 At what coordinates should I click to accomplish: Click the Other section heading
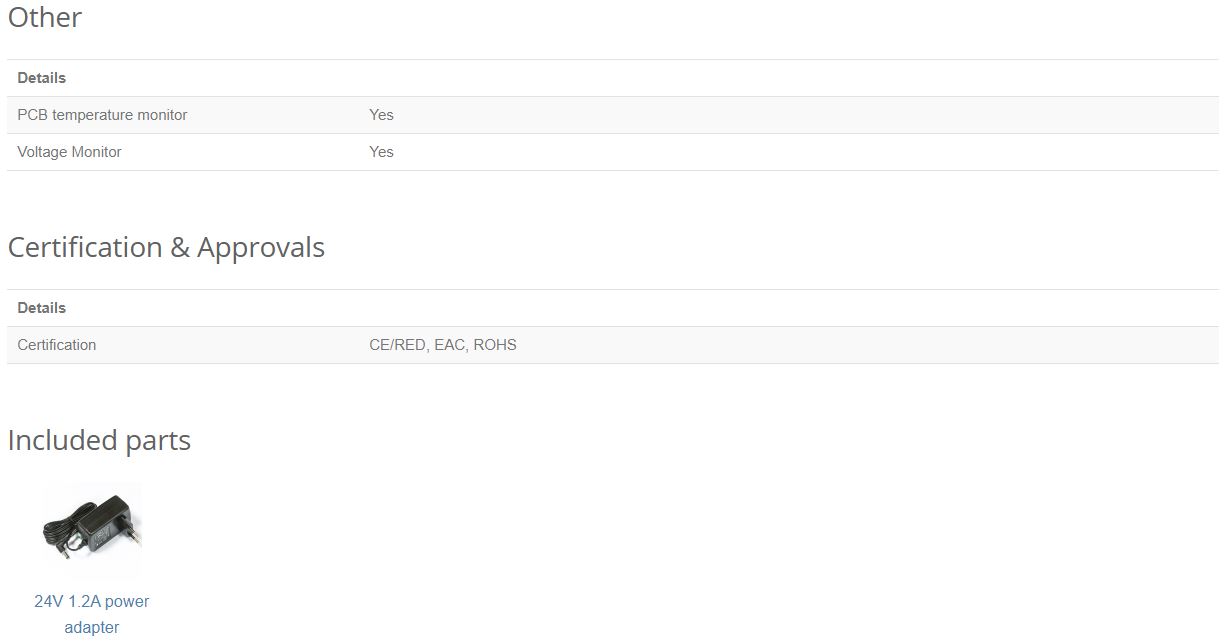click(x=45, y=17)
